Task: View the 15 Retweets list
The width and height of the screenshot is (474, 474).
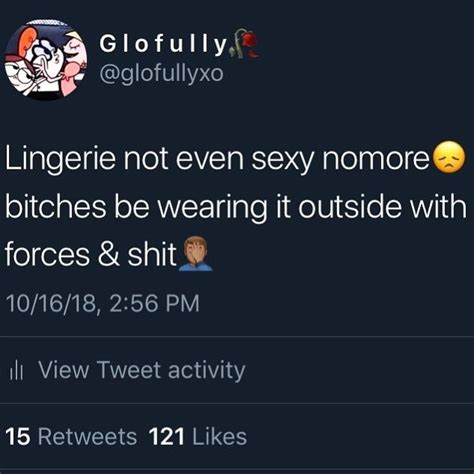Action: 71,437
